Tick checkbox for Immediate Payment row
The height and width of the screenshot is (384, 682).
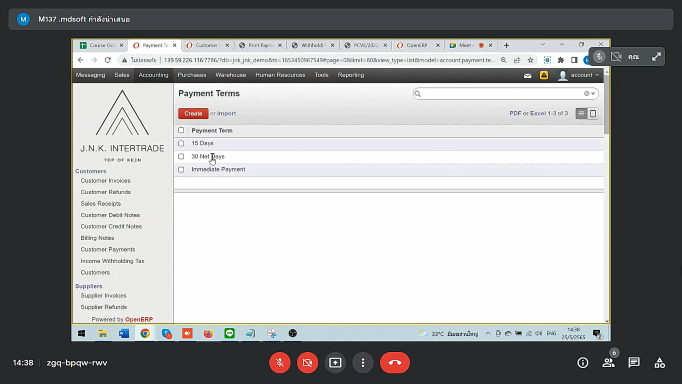click(181, 170)
